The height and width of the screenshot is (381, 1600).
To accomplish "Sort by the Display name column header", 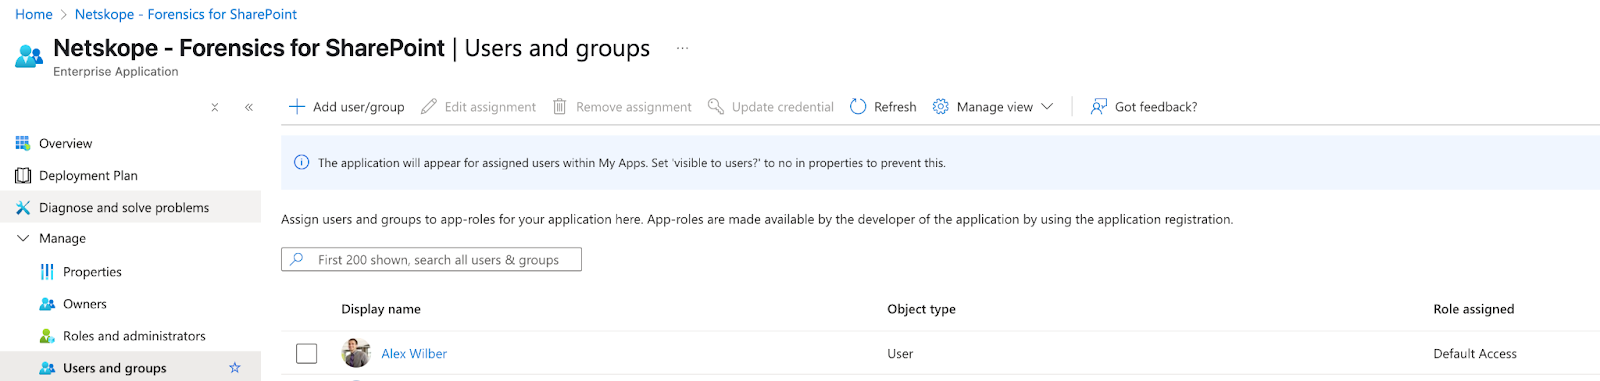I will pyautogui.click(x=381, y=309).
